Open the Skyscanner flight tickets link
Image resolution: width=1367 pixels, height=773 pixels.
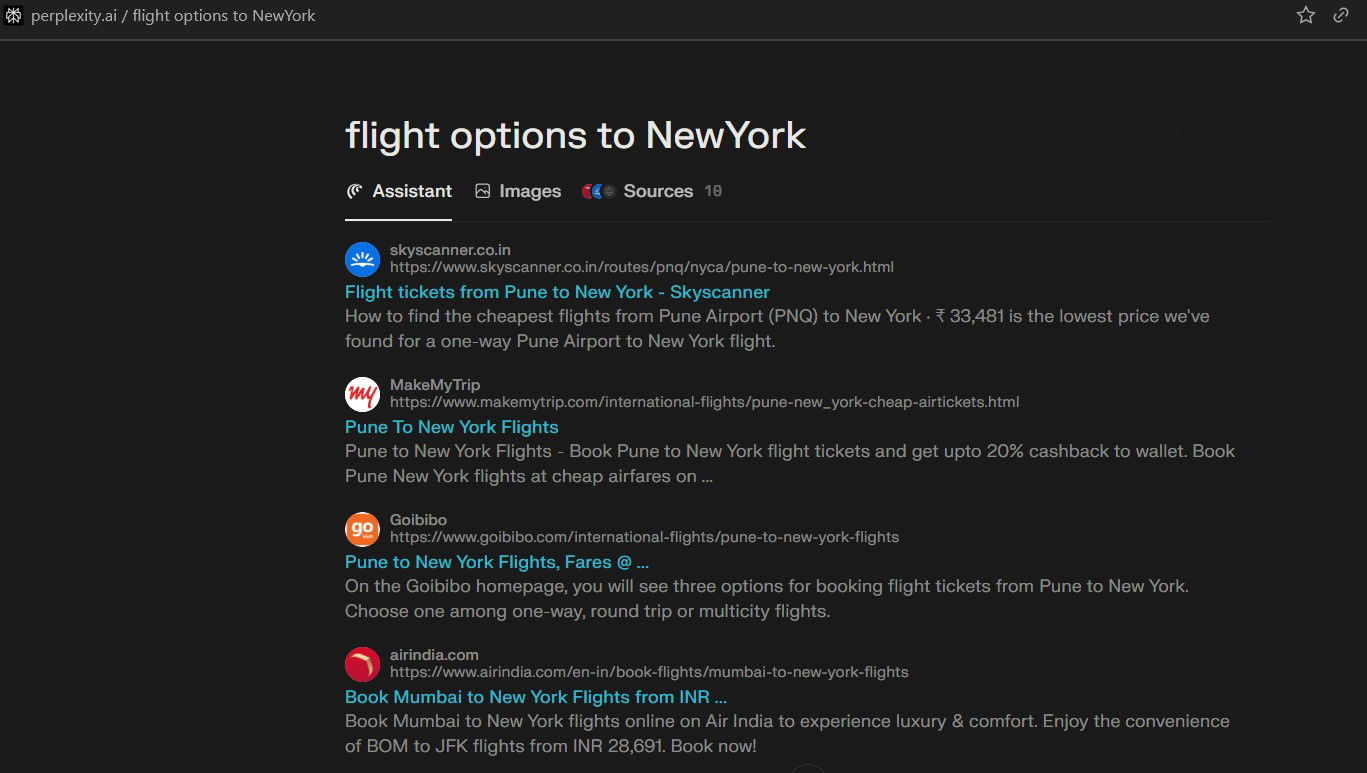click(557, 291)
